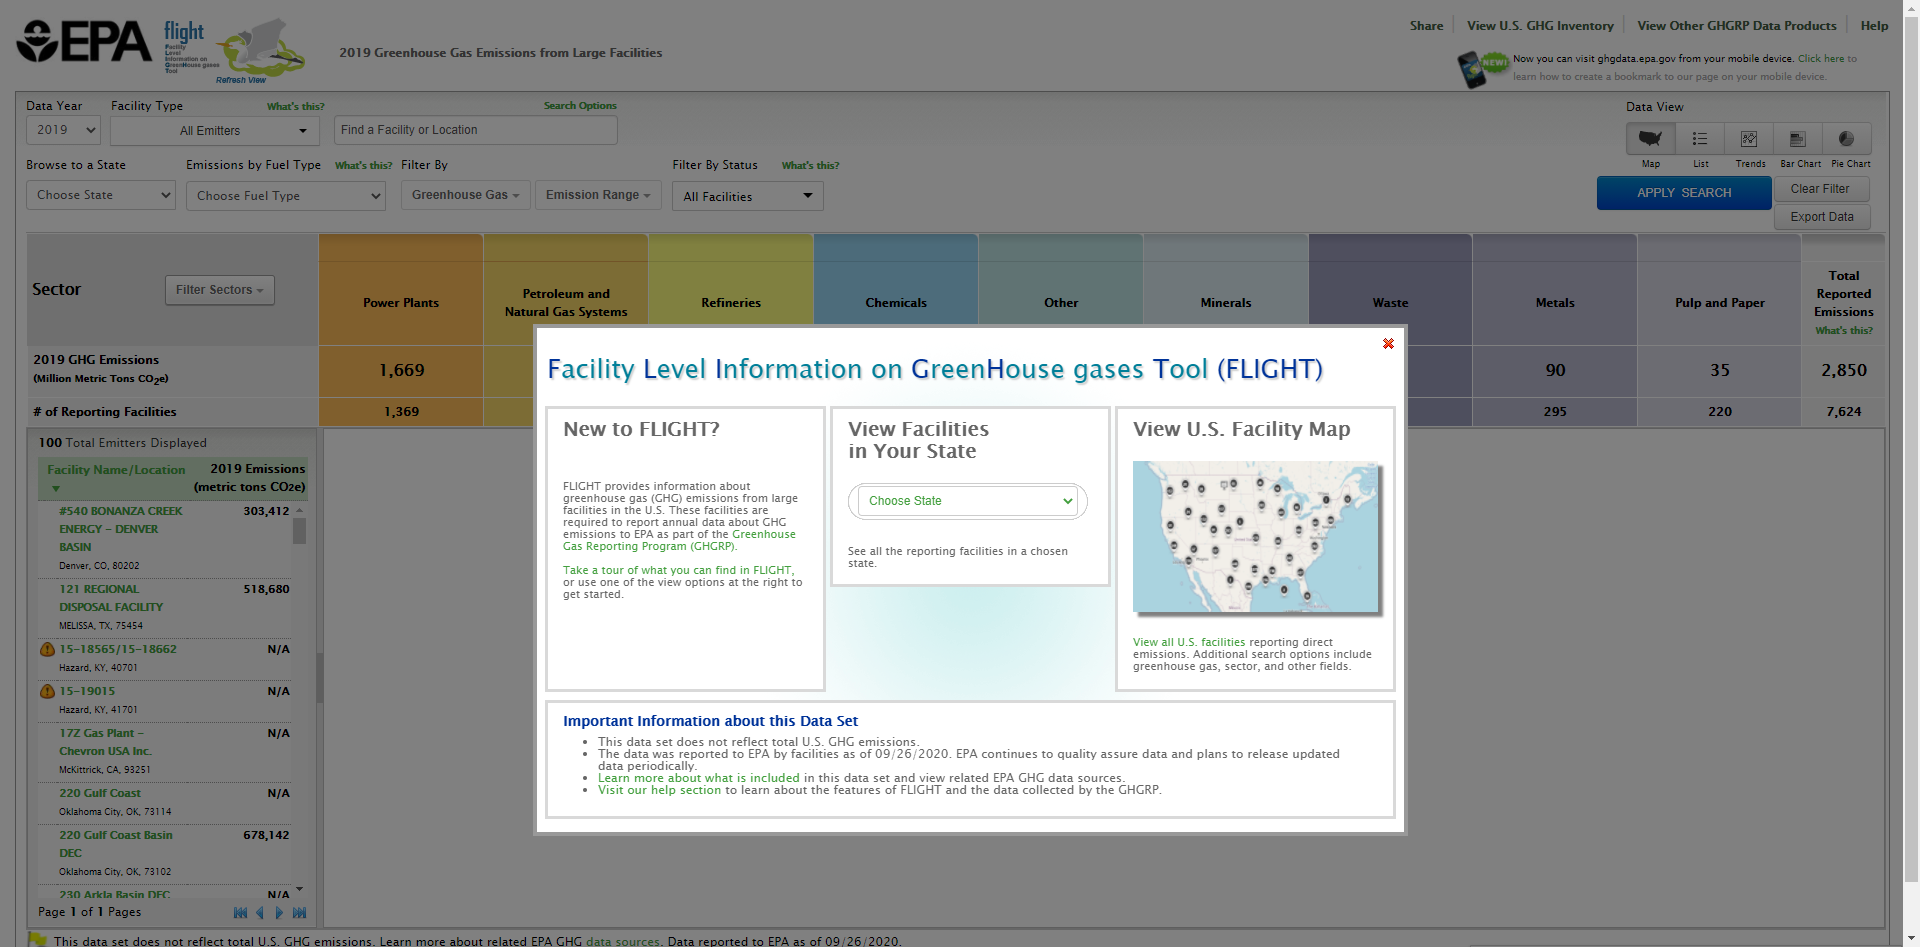This screenshot has width=1920, height=947.
Task: Open 'Take a tour' link in dialog
Action: pyautogui.click(x=677, y=571)
